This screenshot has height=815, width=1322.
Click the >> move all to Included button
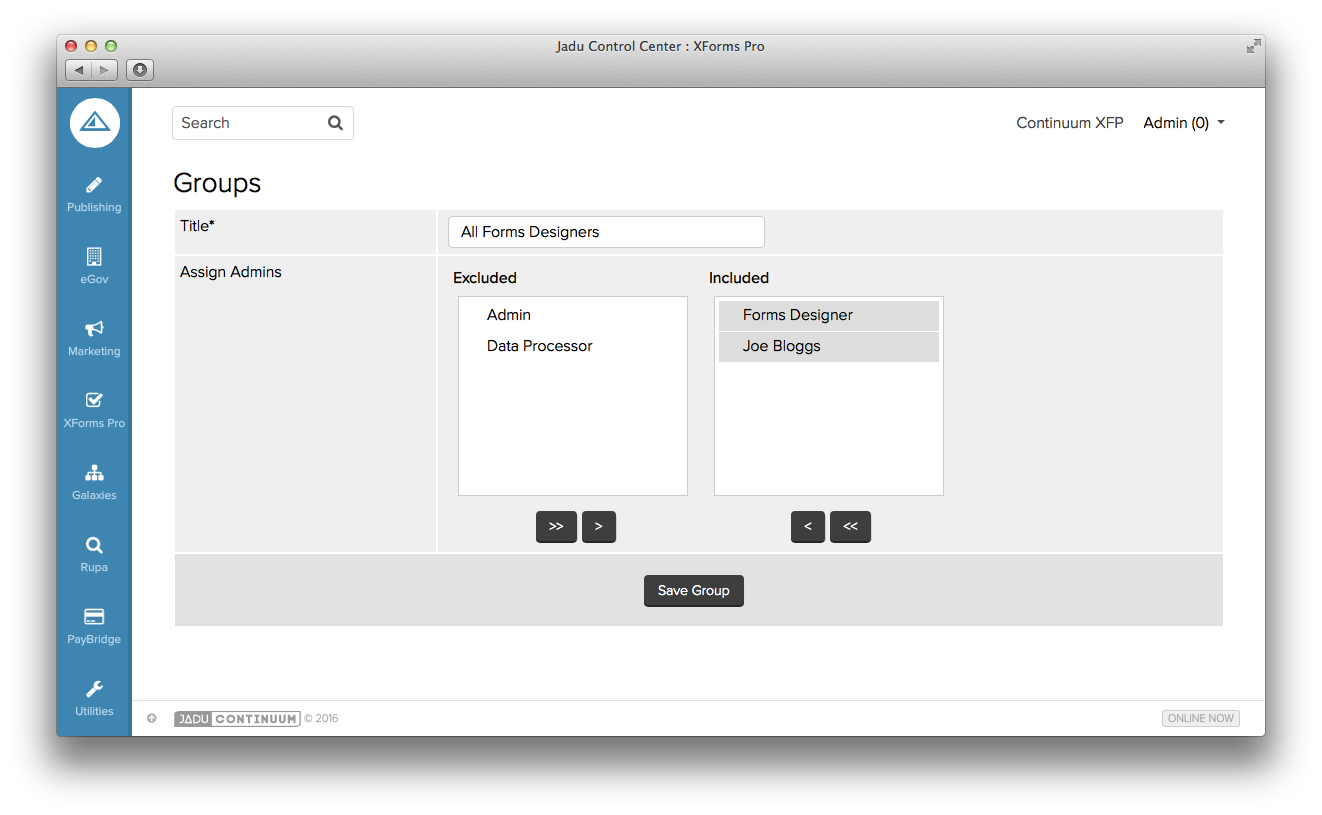[x=556, y=527]
